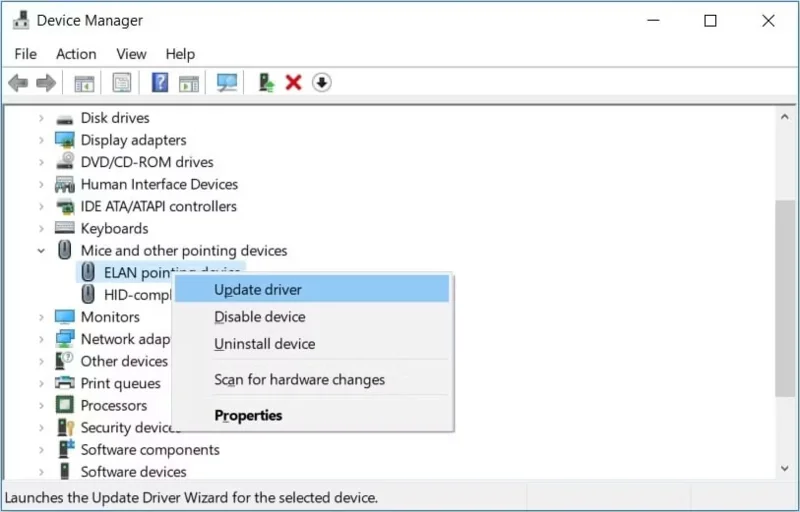
Task: Click the Other devices icon
Action: point(64,361)
